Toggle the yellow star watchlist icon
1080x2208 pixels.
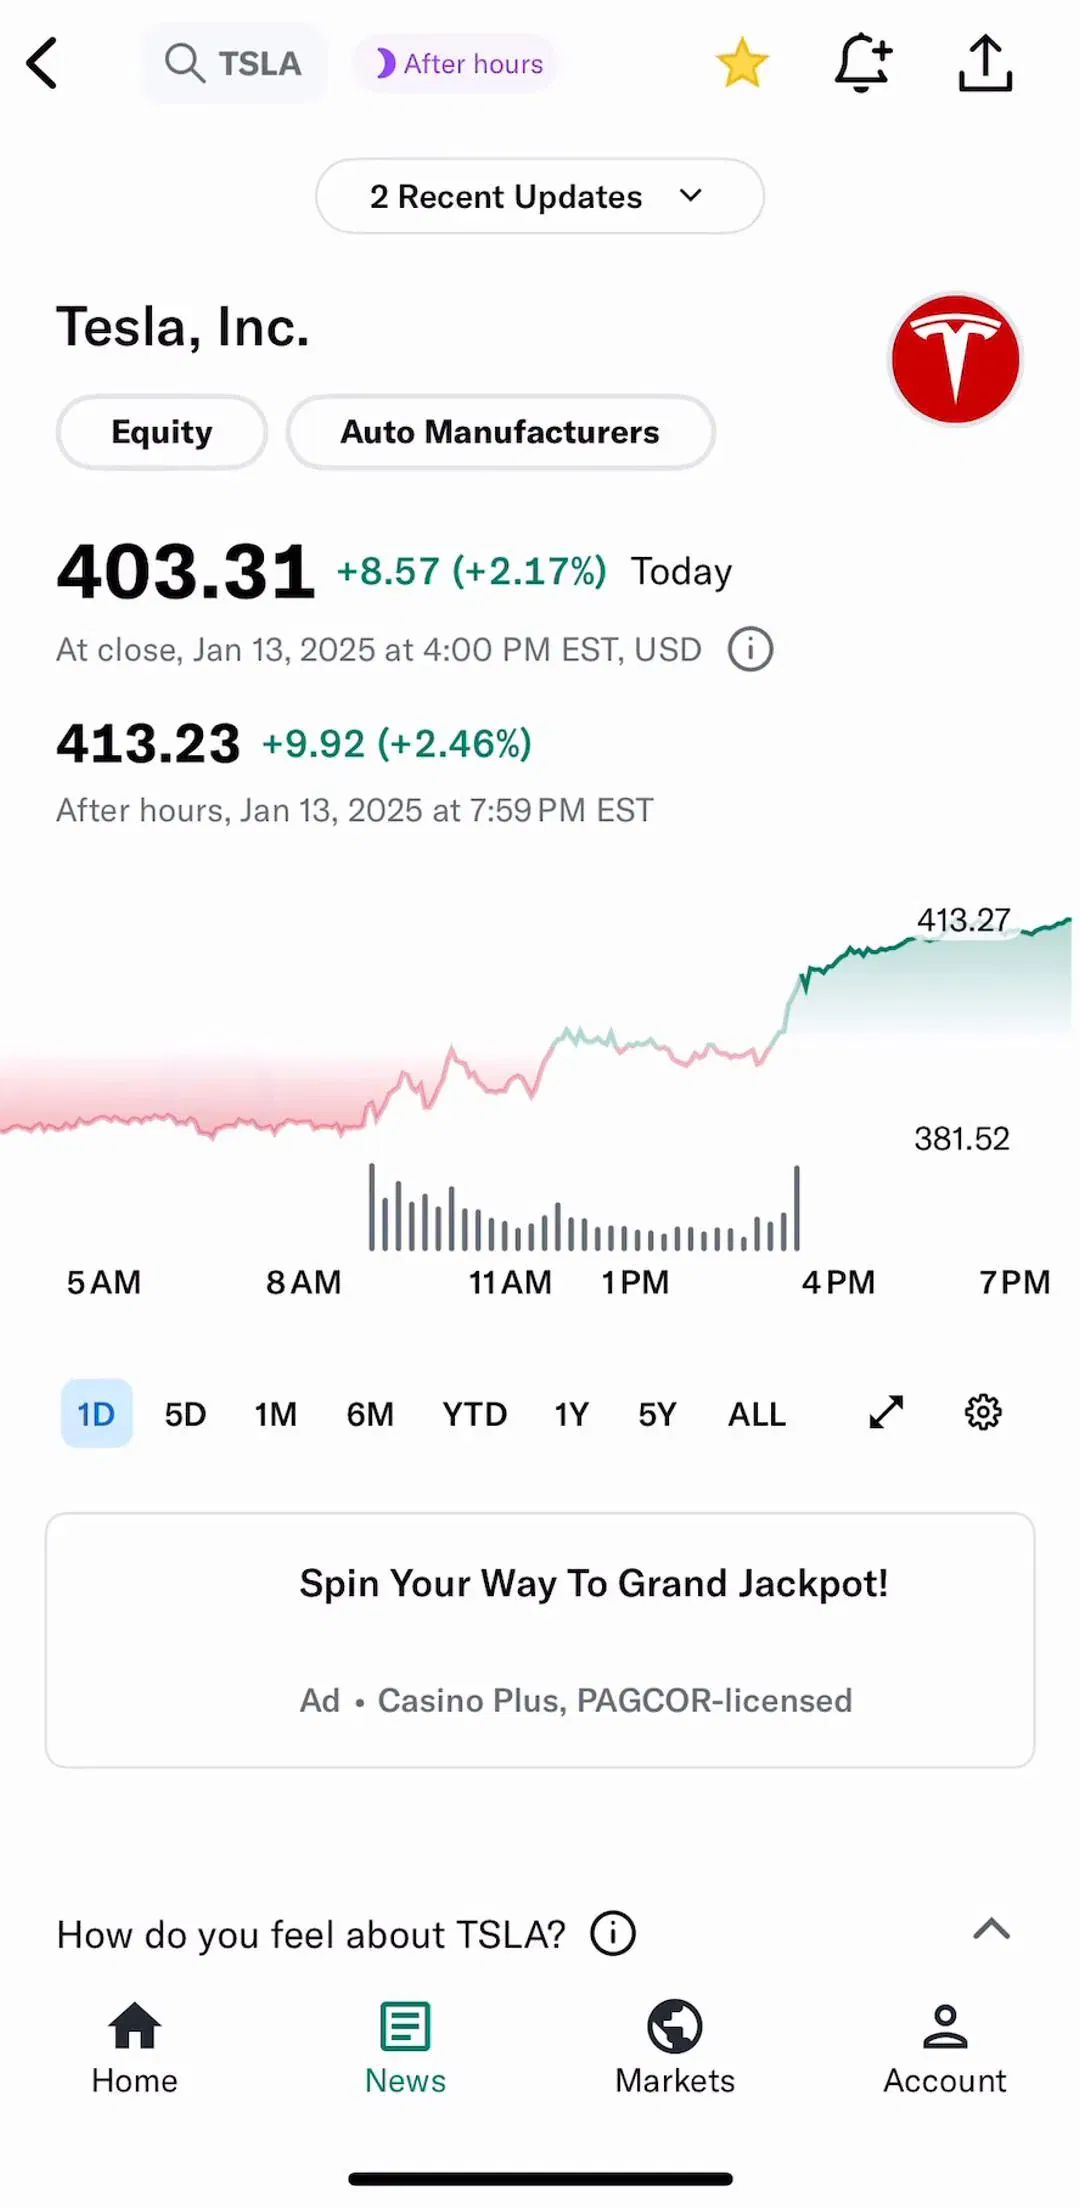pos(742,63)
